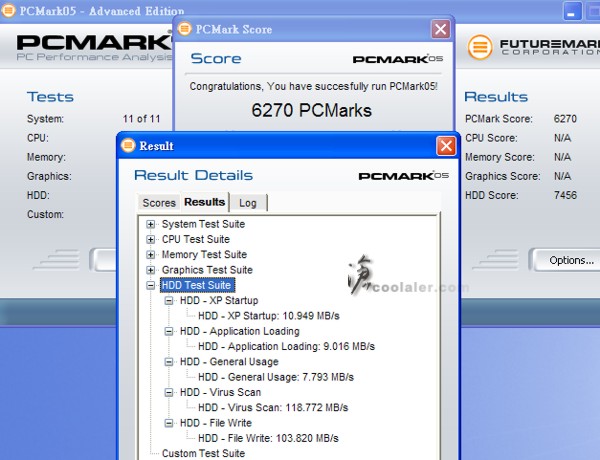Click the Result dialog title icon
This screenshot has width=600, height=460.
pyautogui.click(x=128, y=145)
